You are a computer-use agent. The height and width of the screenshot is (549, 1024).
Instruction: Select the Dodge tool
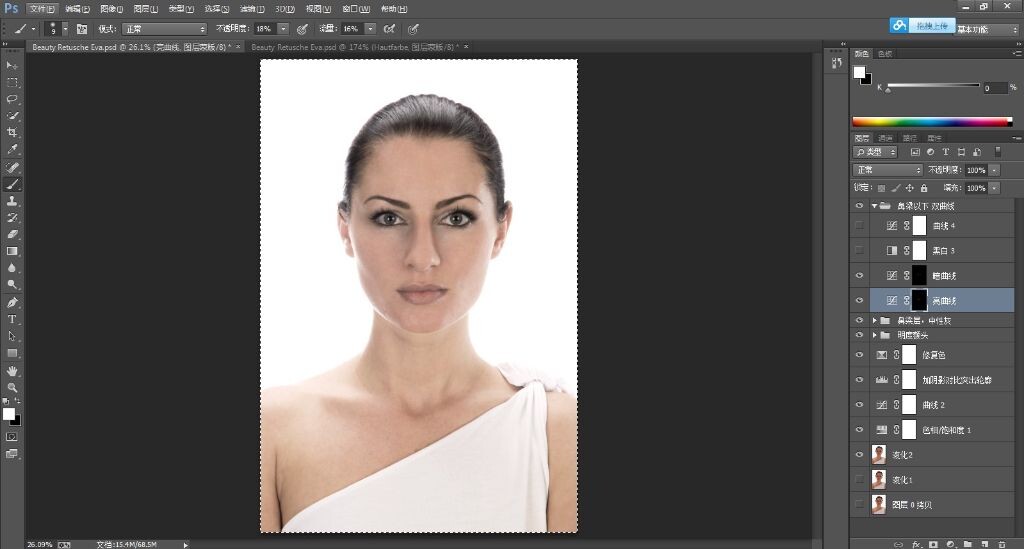click(12, 285)
